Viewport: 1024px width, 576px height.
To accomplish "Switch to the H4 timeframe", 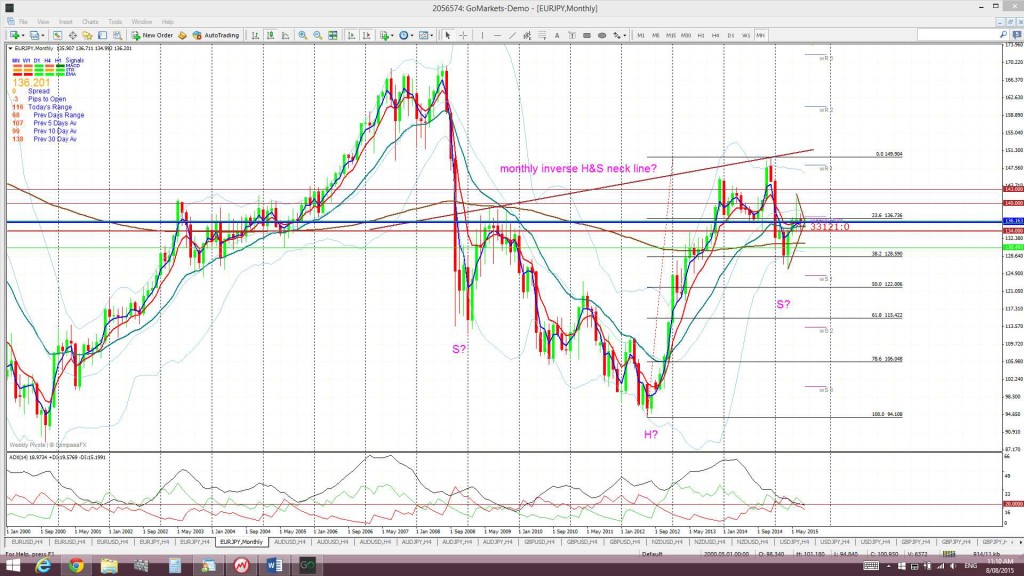I will (x=716, y=35).
